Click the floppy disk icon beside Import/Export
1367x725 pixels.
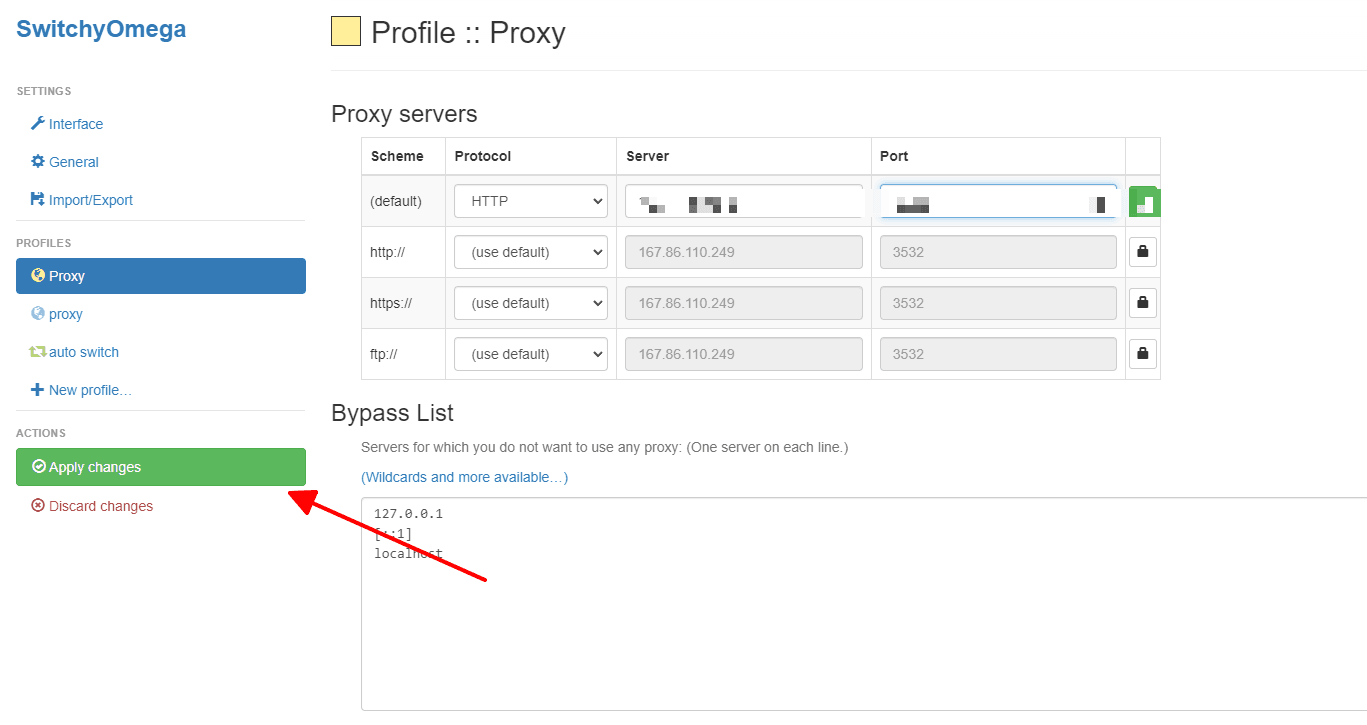click(38, 200)
